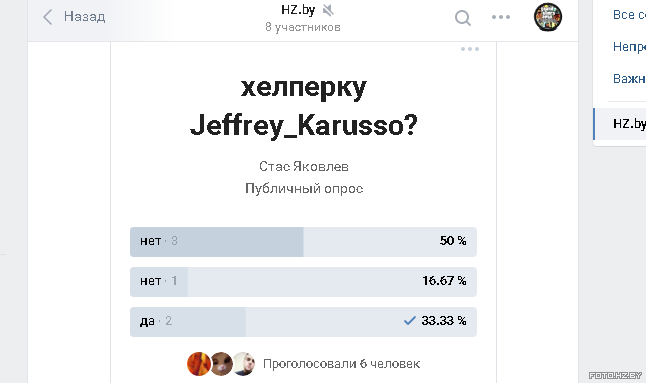The height and width of the screenshot is (383, 646).
Task: Show voters list 'Проголосовали 6 человек'
Action: (x=342, y=364)
